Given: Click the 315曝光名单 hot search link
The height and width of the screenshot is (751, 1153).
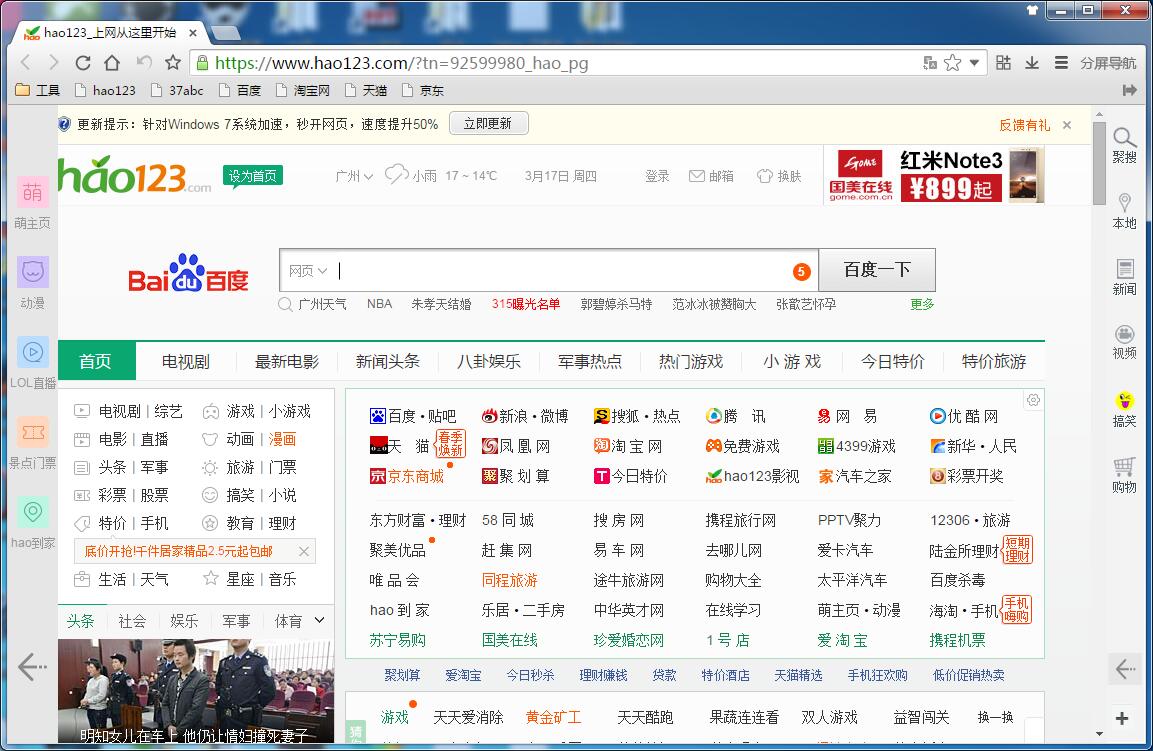Looking at the screenshot, I should pos(526,304).
